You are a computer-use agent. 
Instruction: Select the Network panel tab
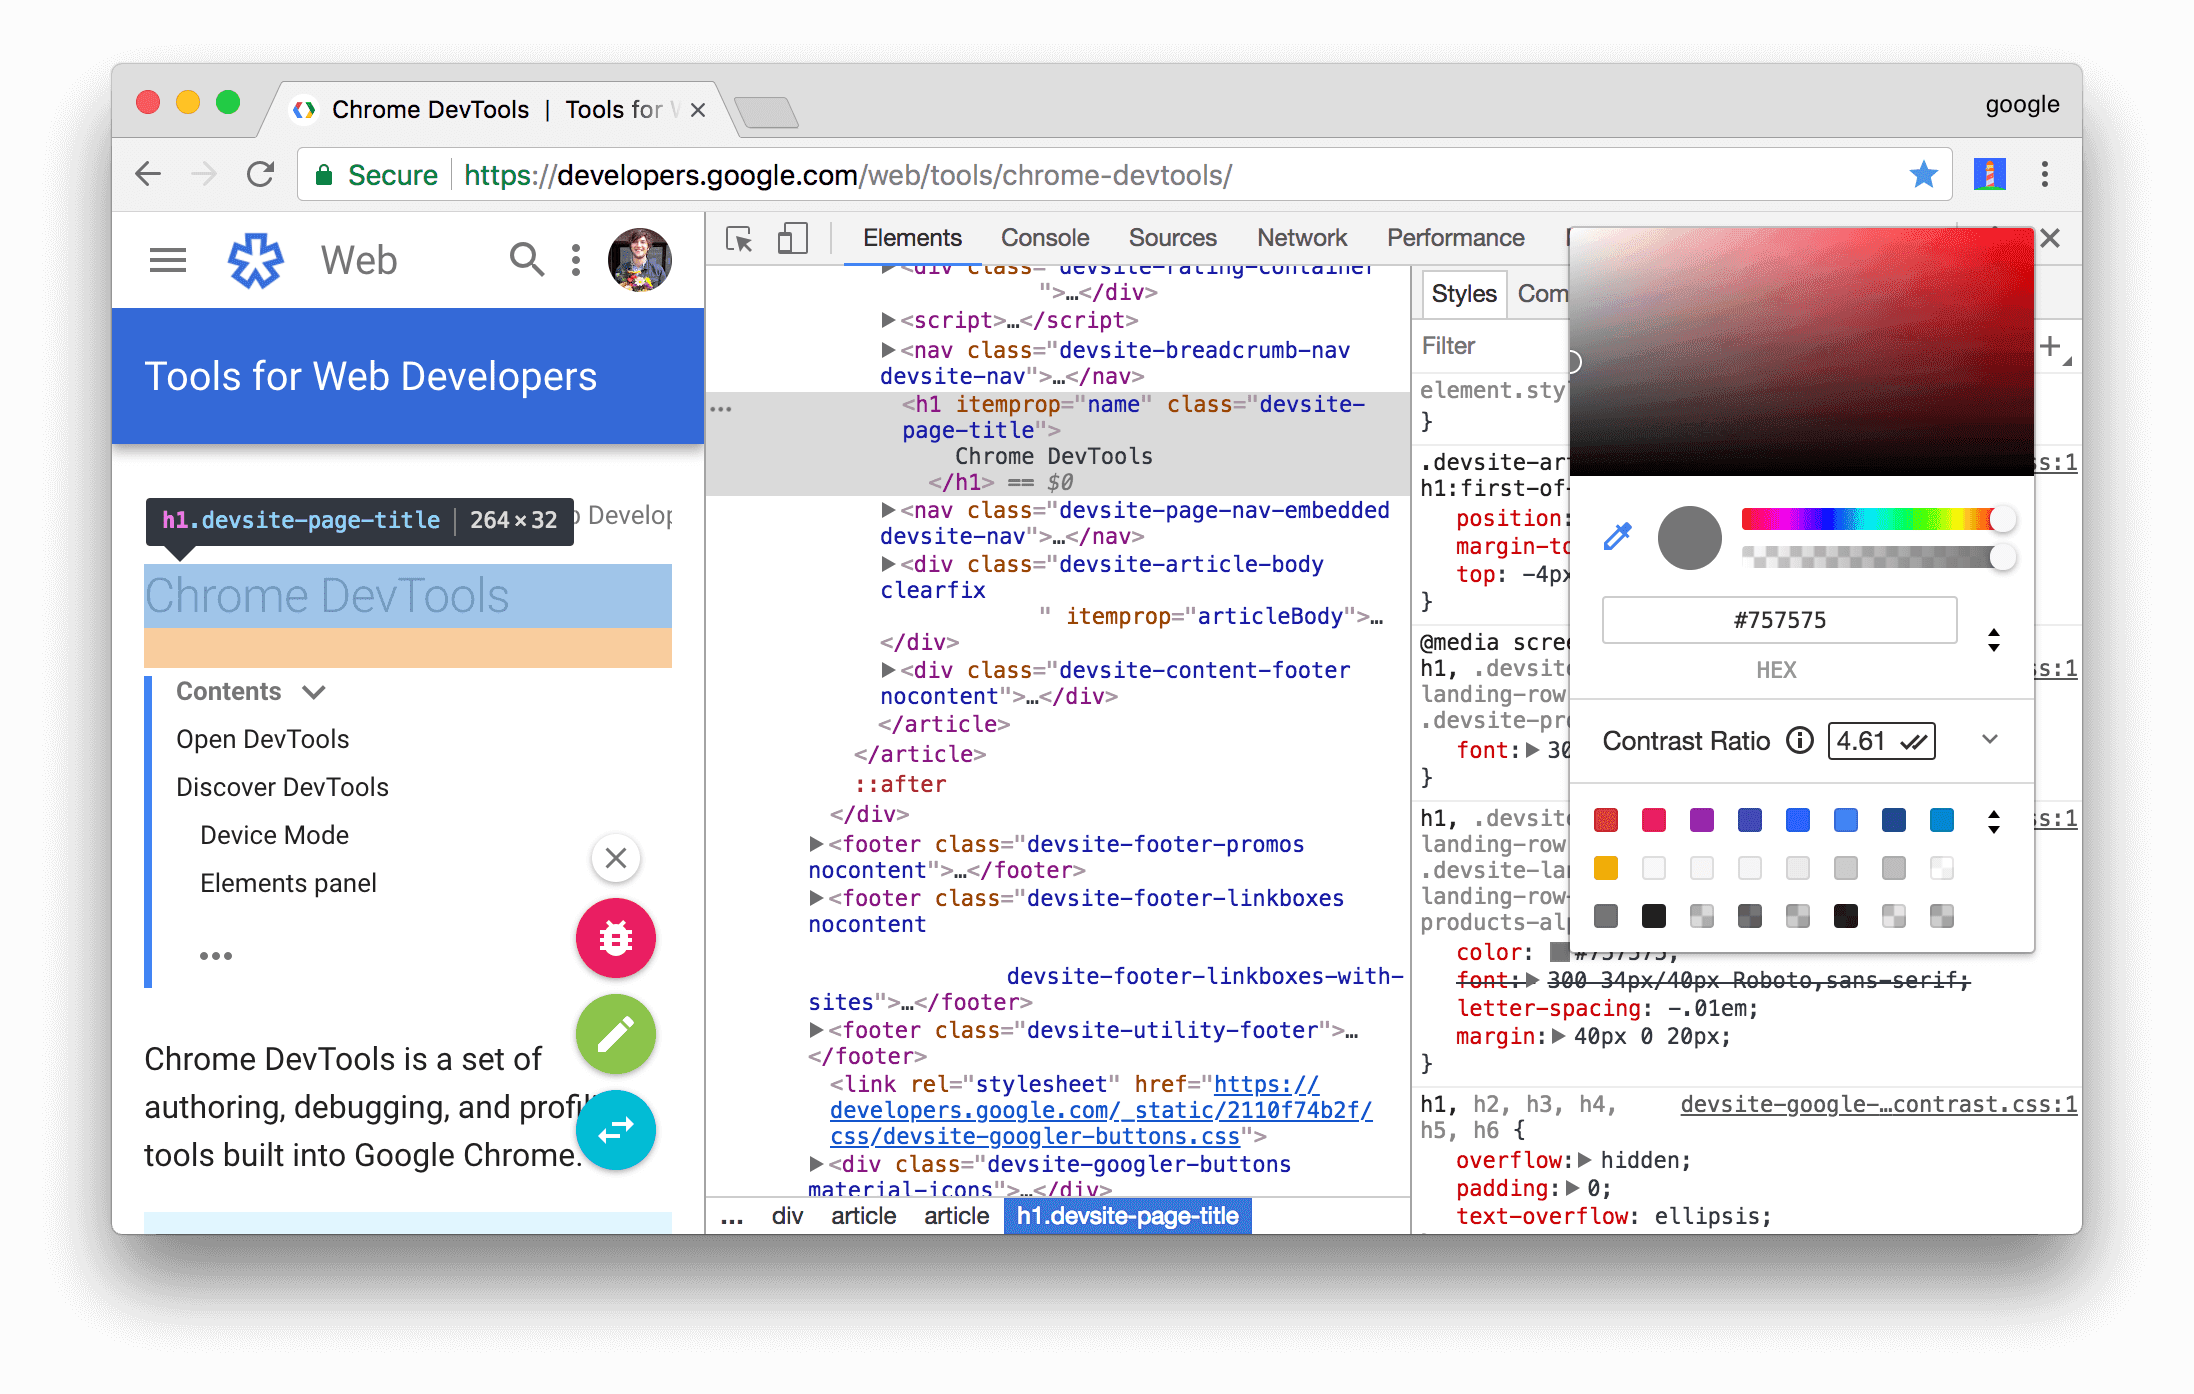click(x=1298, y=237)
